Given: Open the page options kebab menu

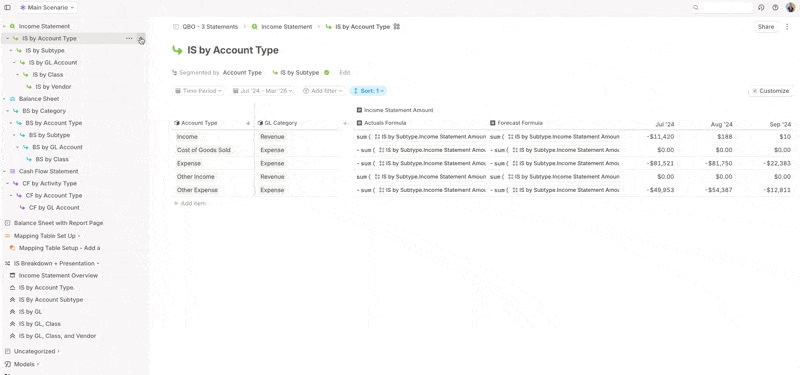Looking at the screenshot, I should (787, 27).
